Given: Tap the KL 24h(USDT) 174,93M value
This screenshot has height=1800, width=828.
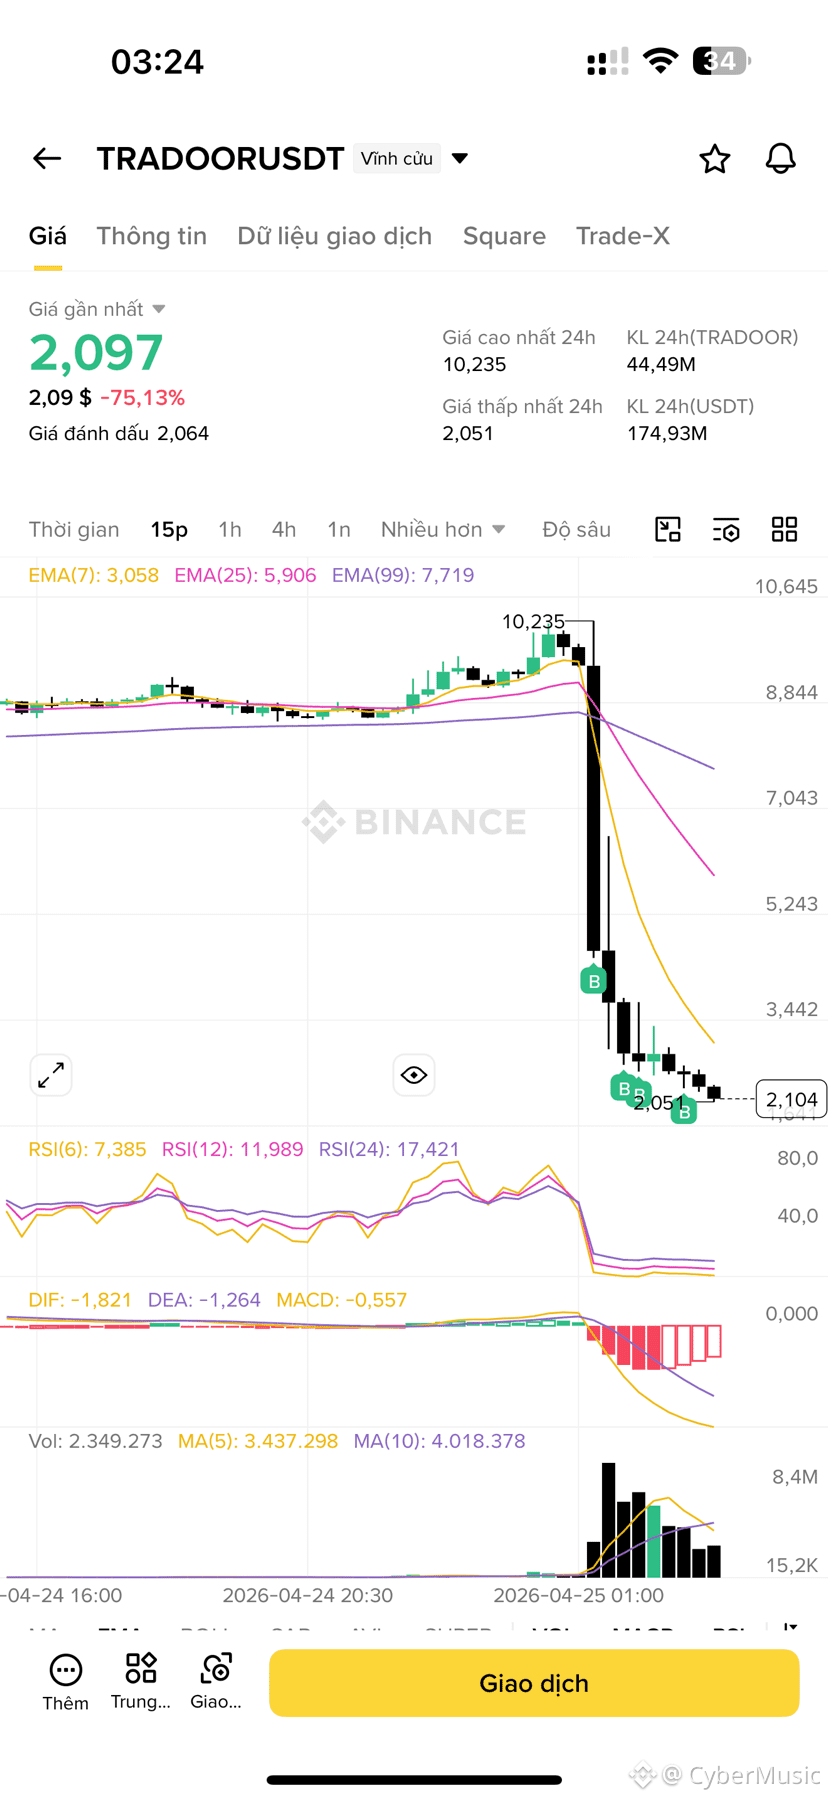Looking at the screenshot, I should (667, 433).
